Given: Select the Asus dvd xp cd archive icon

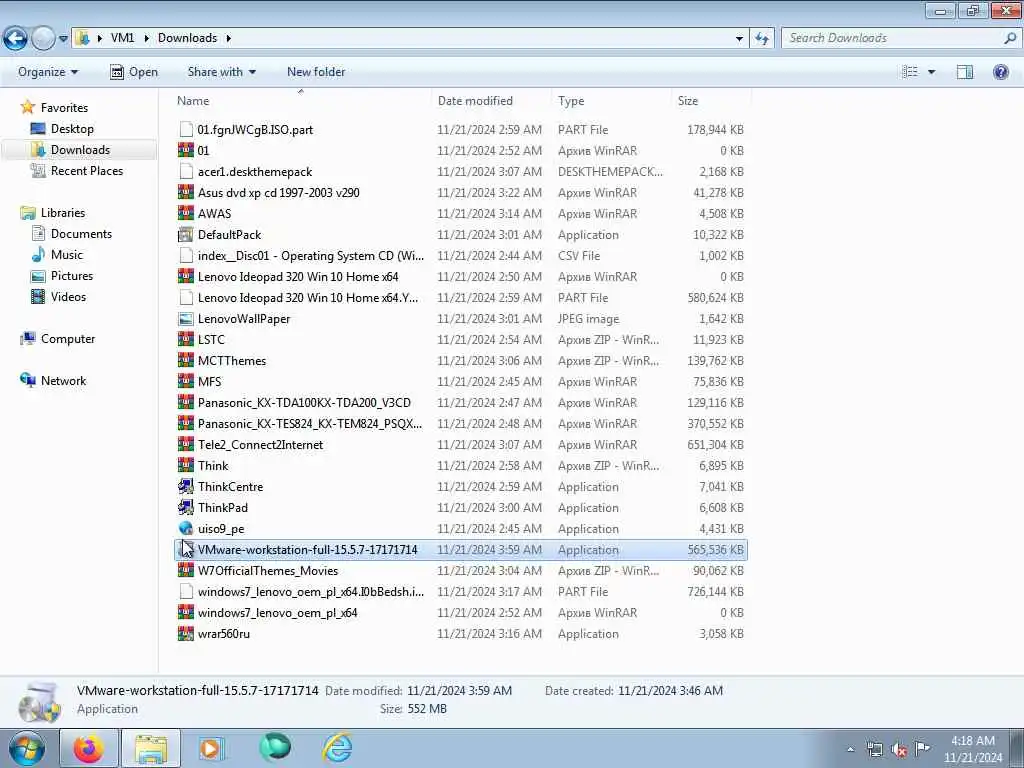Looking at the screenshot, I should tap(186, 193).
